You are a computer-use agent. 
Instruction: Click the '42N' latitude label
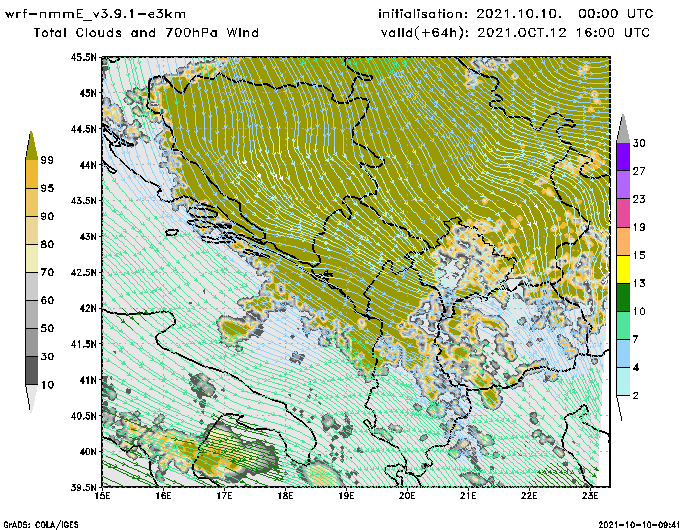point(88,308)
